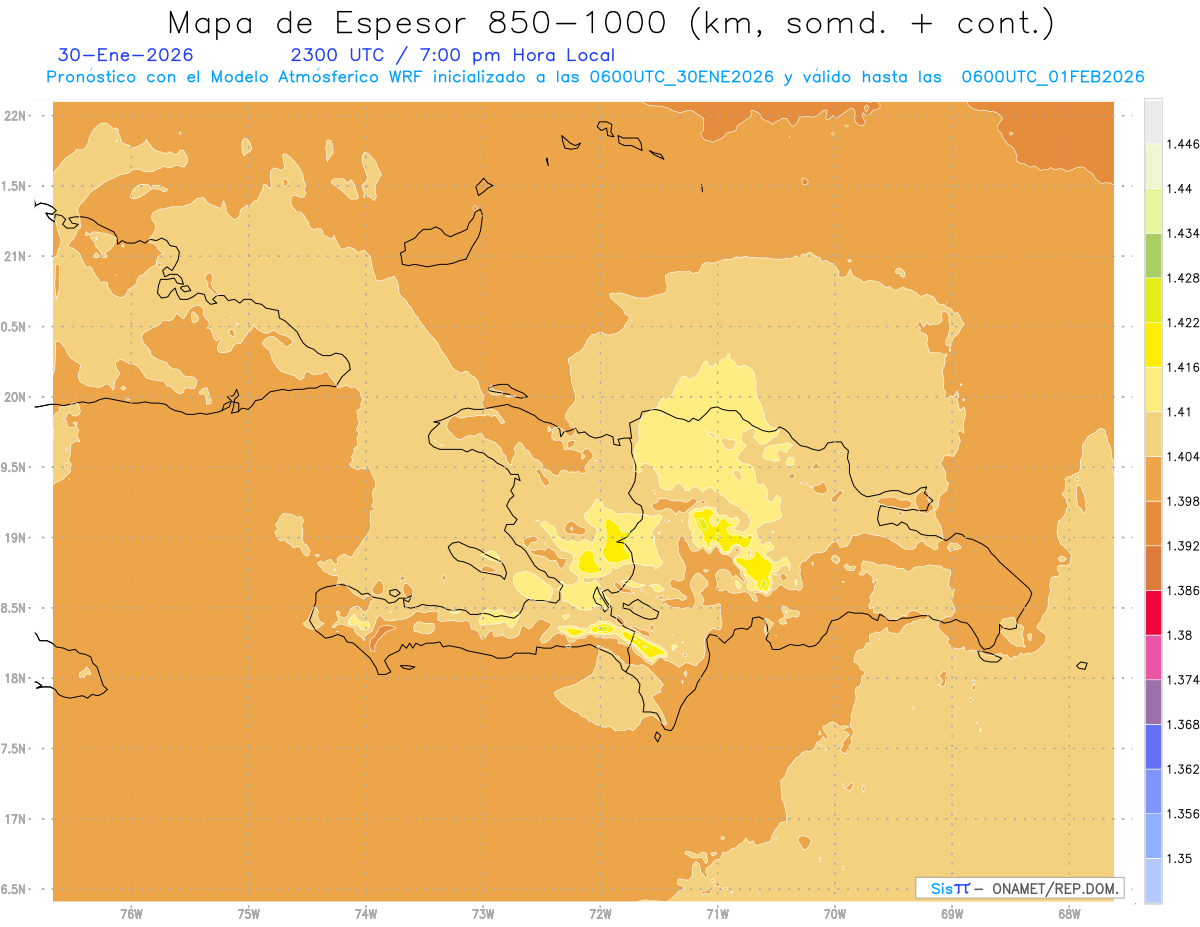
Task: Click the legend swatch between 1.398 and 1.404
Action: click(x=1153, y=479)
